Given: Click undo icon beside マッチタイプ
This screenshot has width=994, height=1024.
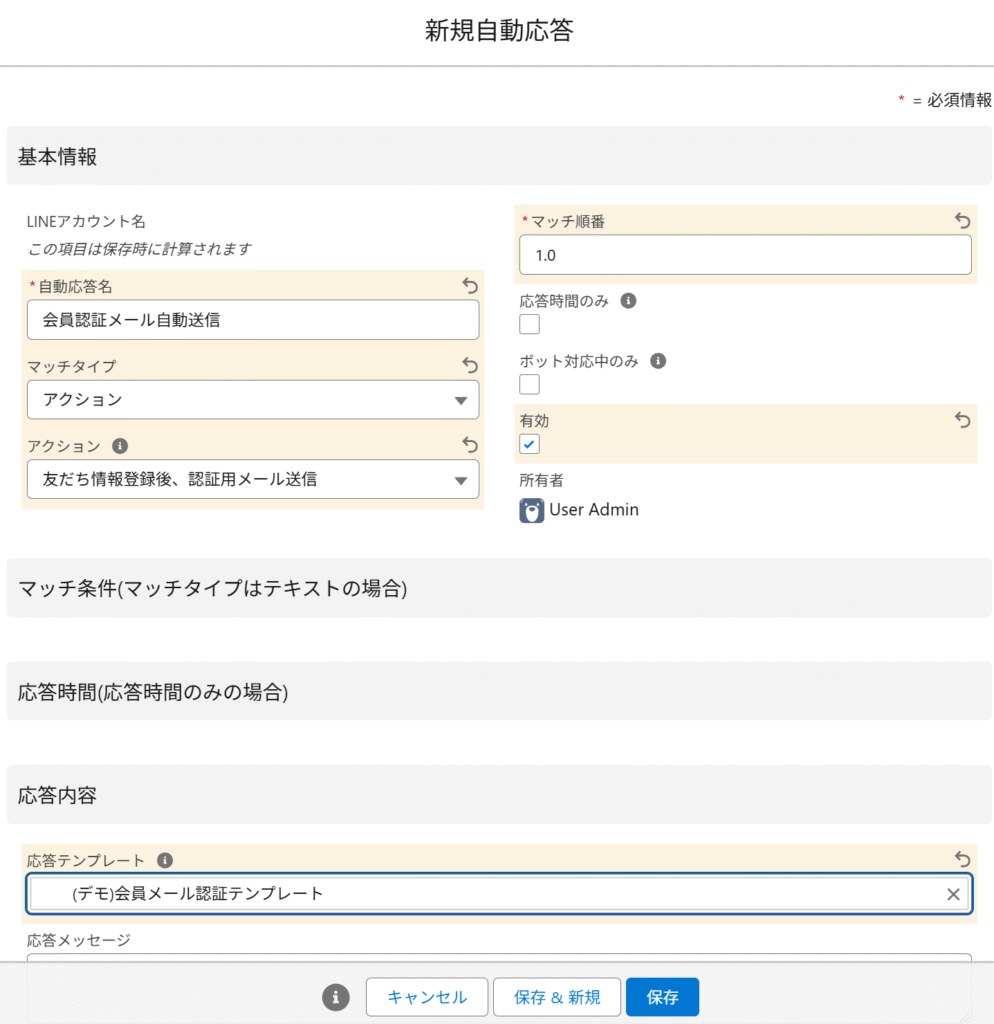Looking at the screenshot, I should pos(470,366).
